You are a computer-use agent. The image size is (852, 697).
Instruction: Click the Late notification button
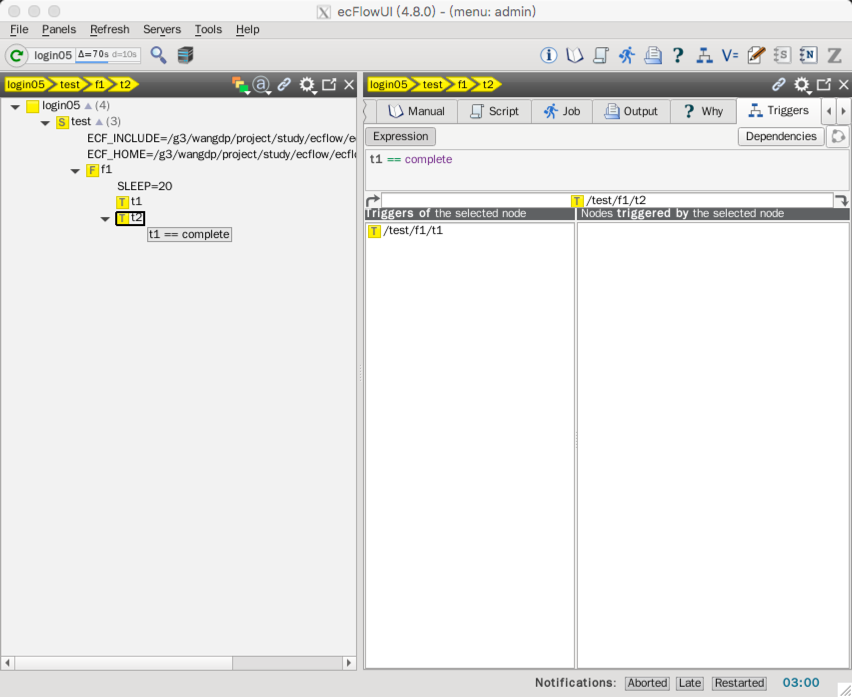click(x=690, y=683)
